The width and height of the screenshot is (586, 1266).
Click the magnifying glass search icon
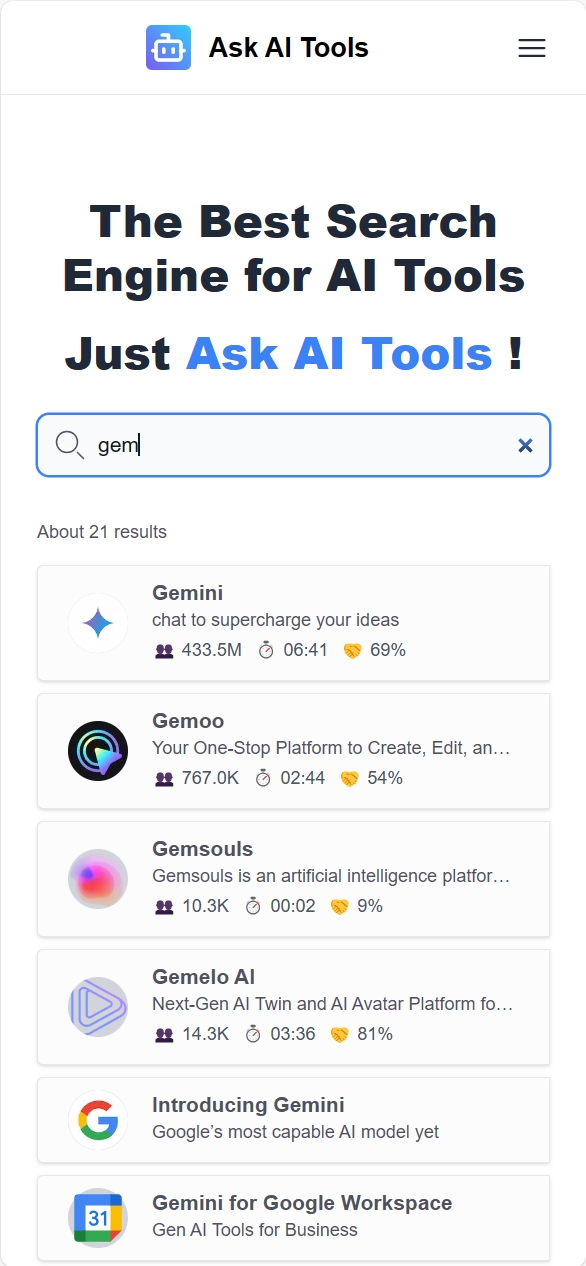click(x=69, y=445)
